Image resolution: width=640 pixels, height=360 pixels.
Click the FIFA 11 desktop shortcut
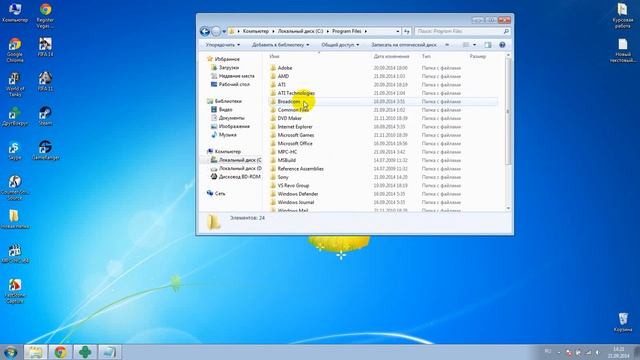(45, 82)
